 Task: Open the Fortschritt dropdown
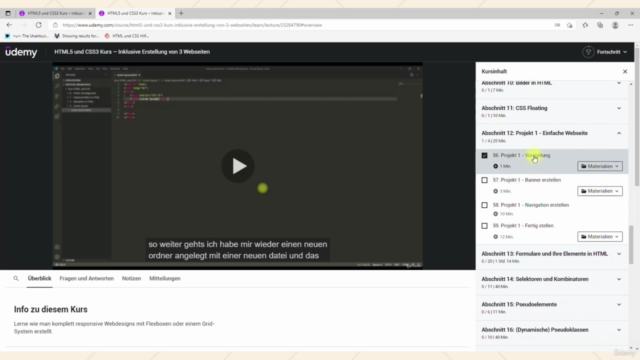pyautogui.click(x=612, y=52)
